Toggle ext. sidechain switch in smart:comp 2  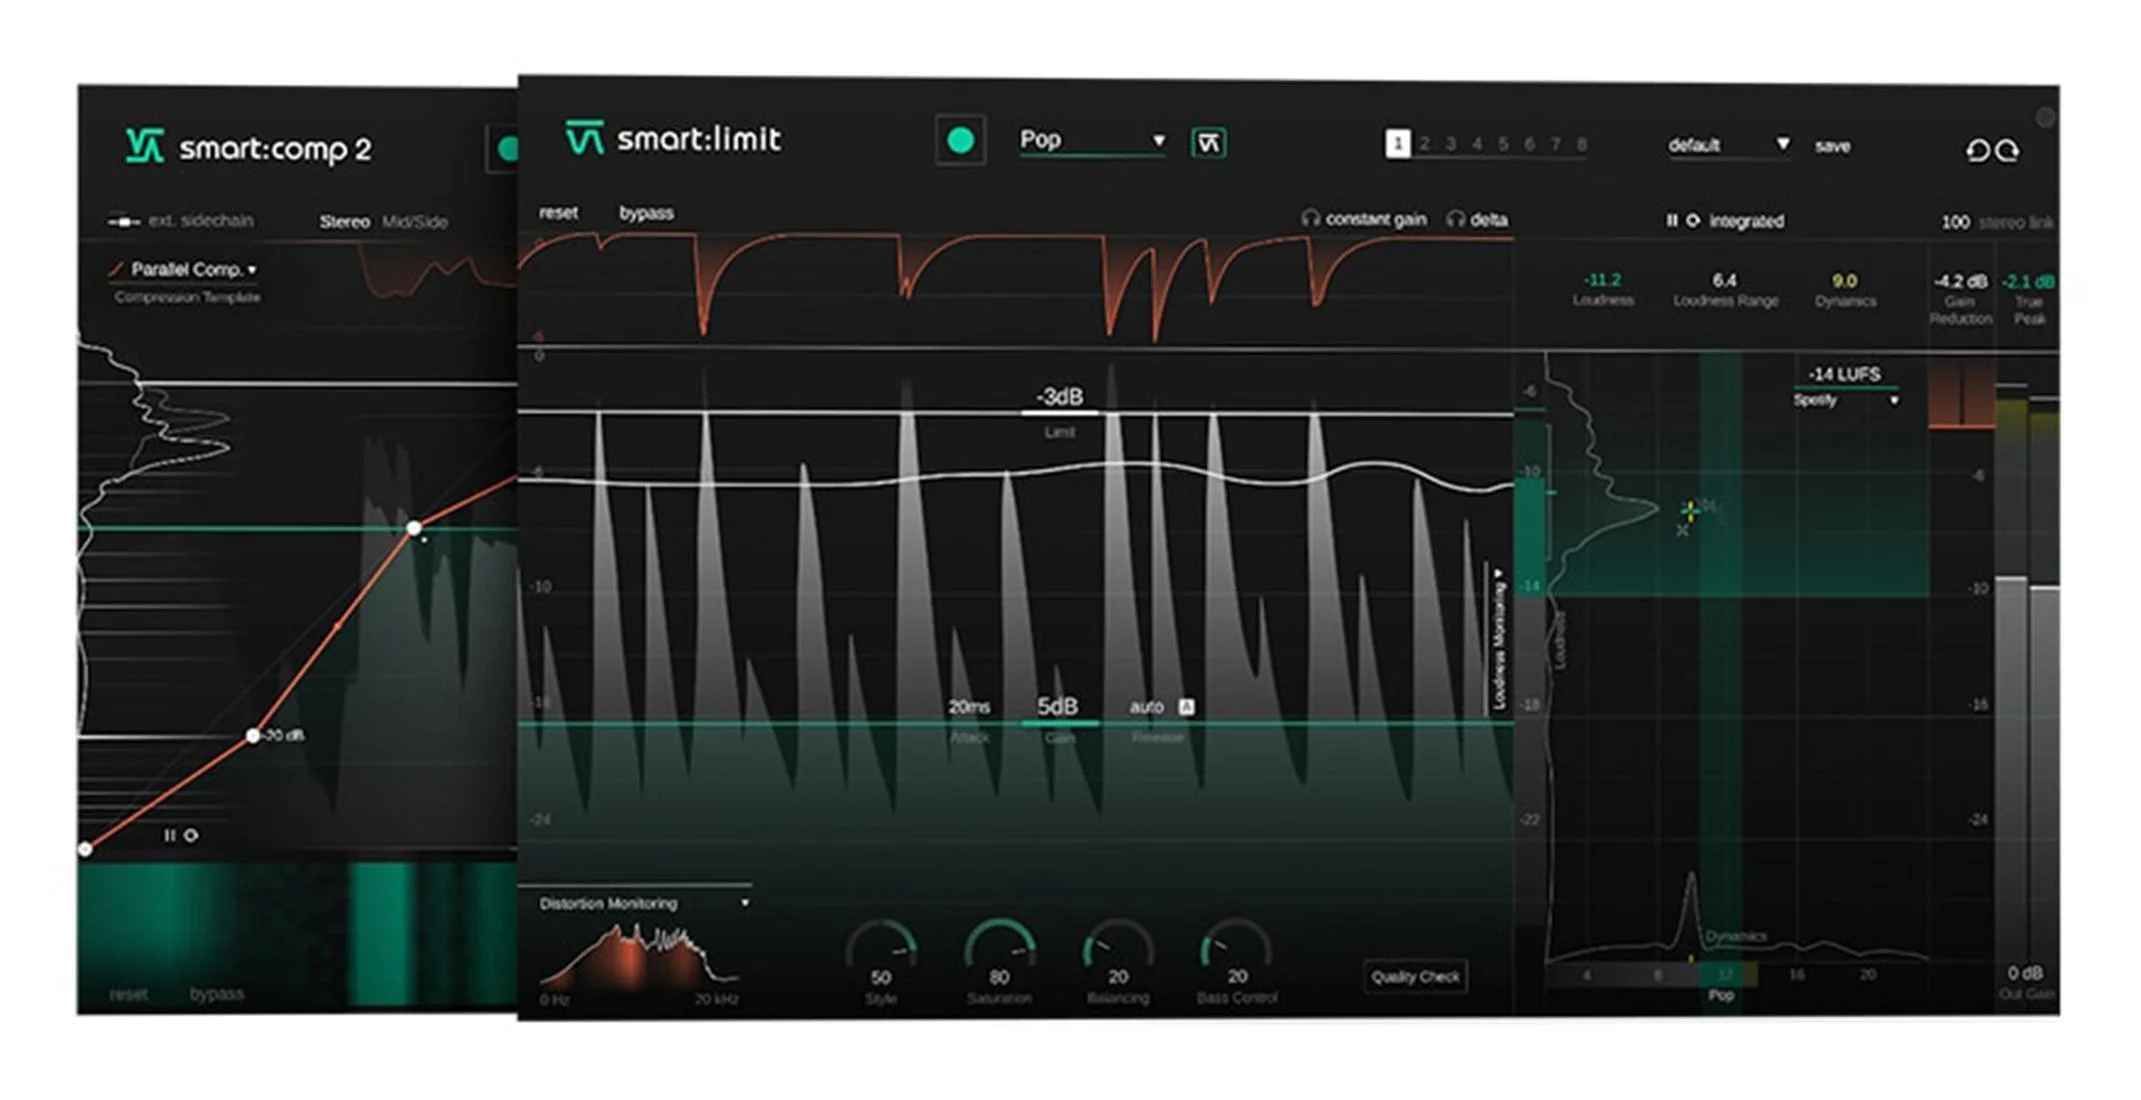123,221
